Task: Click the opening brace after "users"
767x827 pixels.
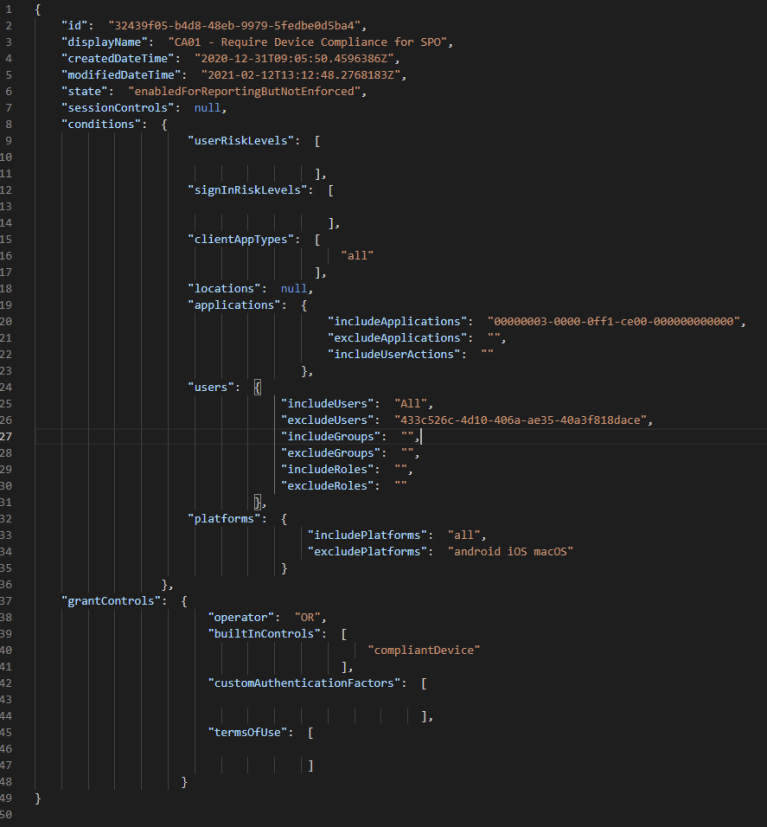Action: pos(258,387)
